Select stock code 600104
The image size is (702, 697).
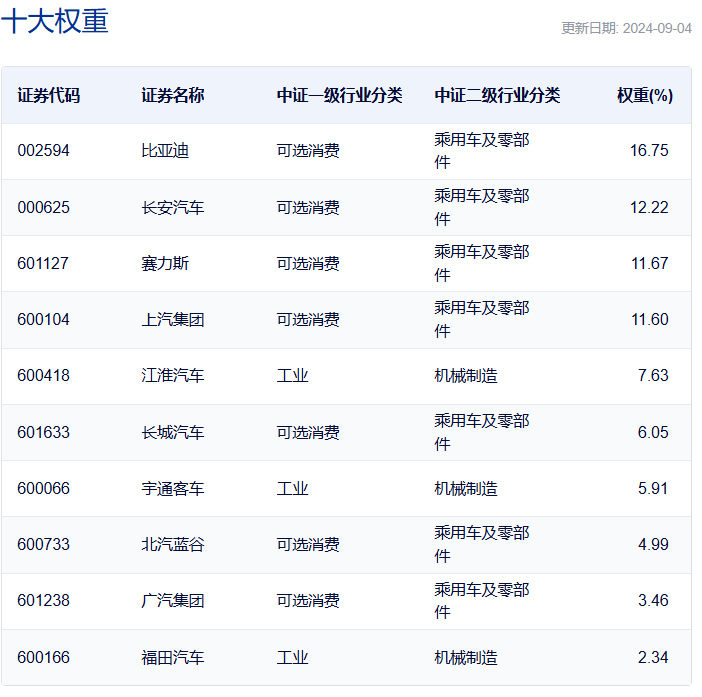43,320
